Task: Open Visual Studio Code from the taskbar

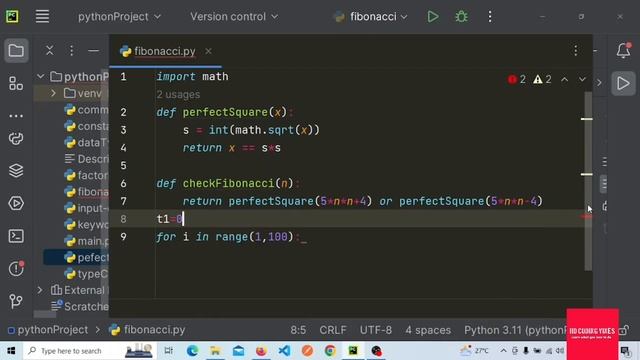Action: coord(284,351)
